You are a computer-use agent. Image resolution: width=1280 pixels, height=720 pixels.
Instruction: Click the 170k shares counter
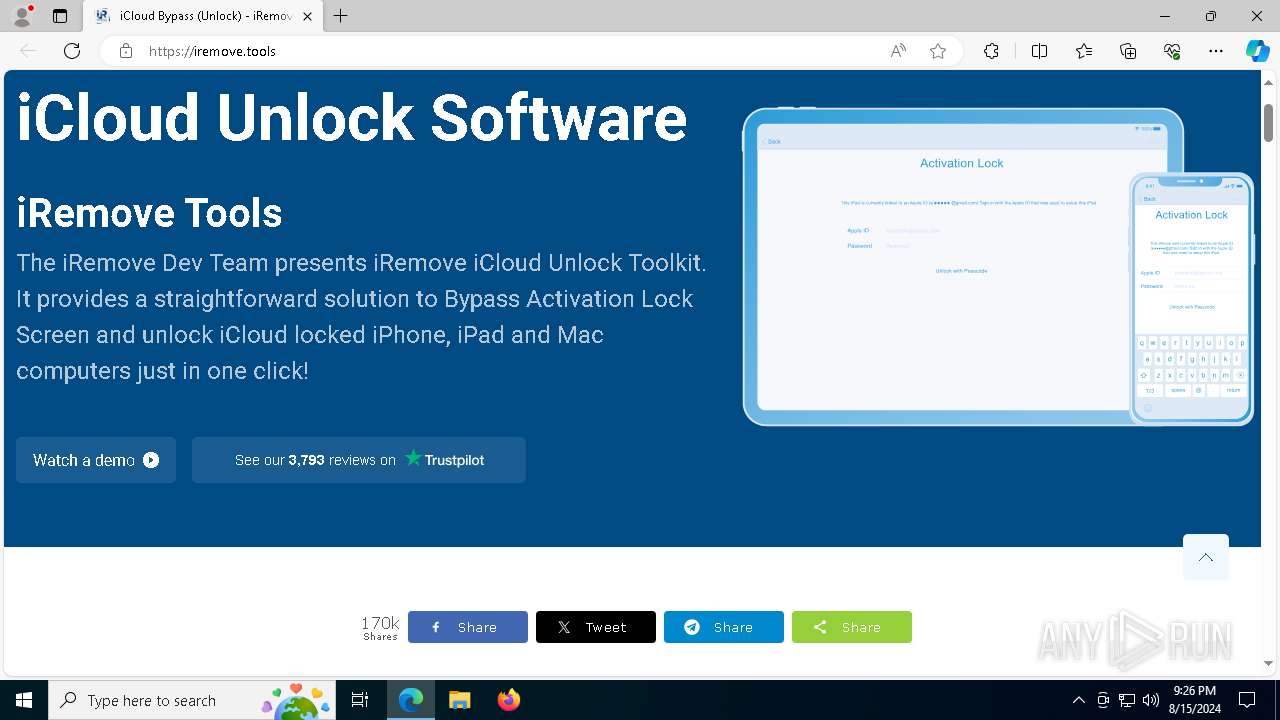click(x=380, y=627)
